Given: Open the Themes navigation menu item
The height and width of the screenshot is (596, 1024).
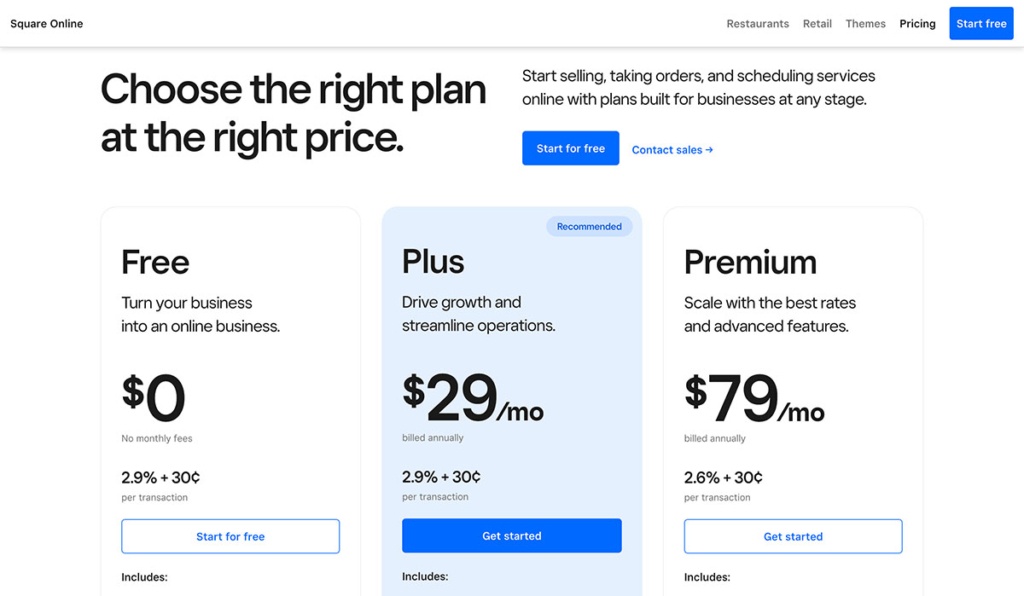Looking at the screenshot, I should [864, 23].
